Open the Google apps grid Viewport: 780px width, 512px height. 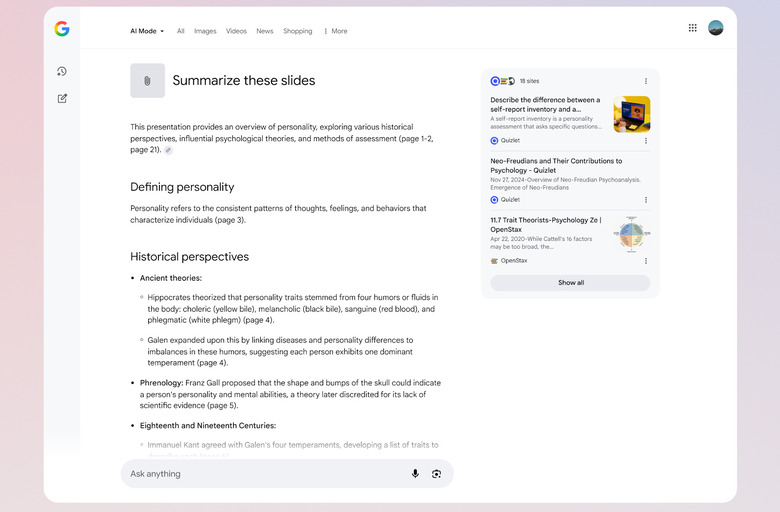(692, 28)
